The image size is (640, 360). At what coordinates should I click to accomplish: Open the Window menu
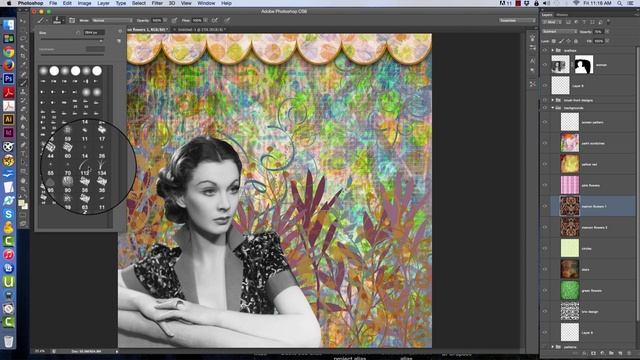206,3
